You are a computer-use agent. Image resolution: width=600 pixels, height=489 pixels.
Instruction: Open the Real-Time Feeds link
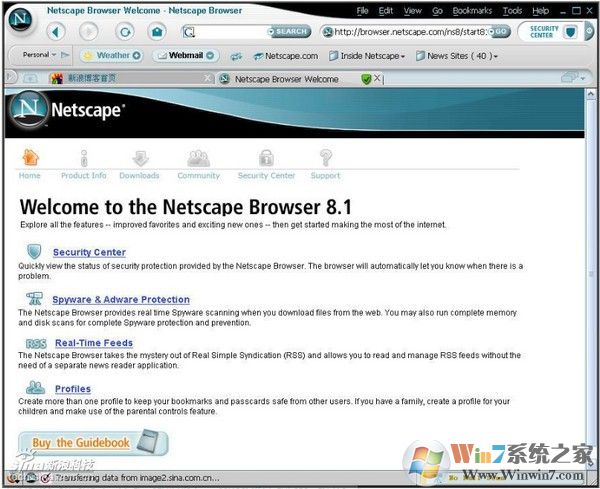tap(94, 343)
